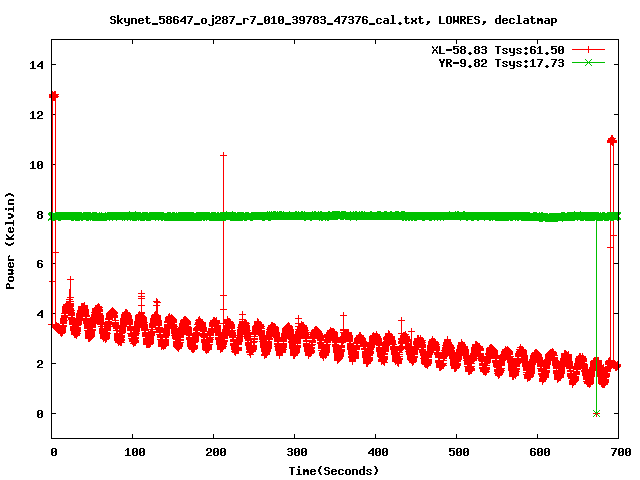Click the green outlier point at 0 Kelvin
This screenshot has width=640, height=480.
[596, 413]
